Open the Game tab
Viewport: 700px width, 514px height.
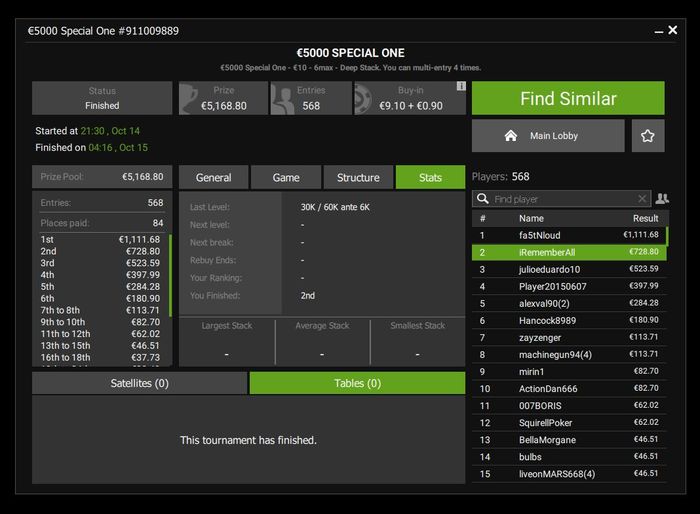(286, 177)
